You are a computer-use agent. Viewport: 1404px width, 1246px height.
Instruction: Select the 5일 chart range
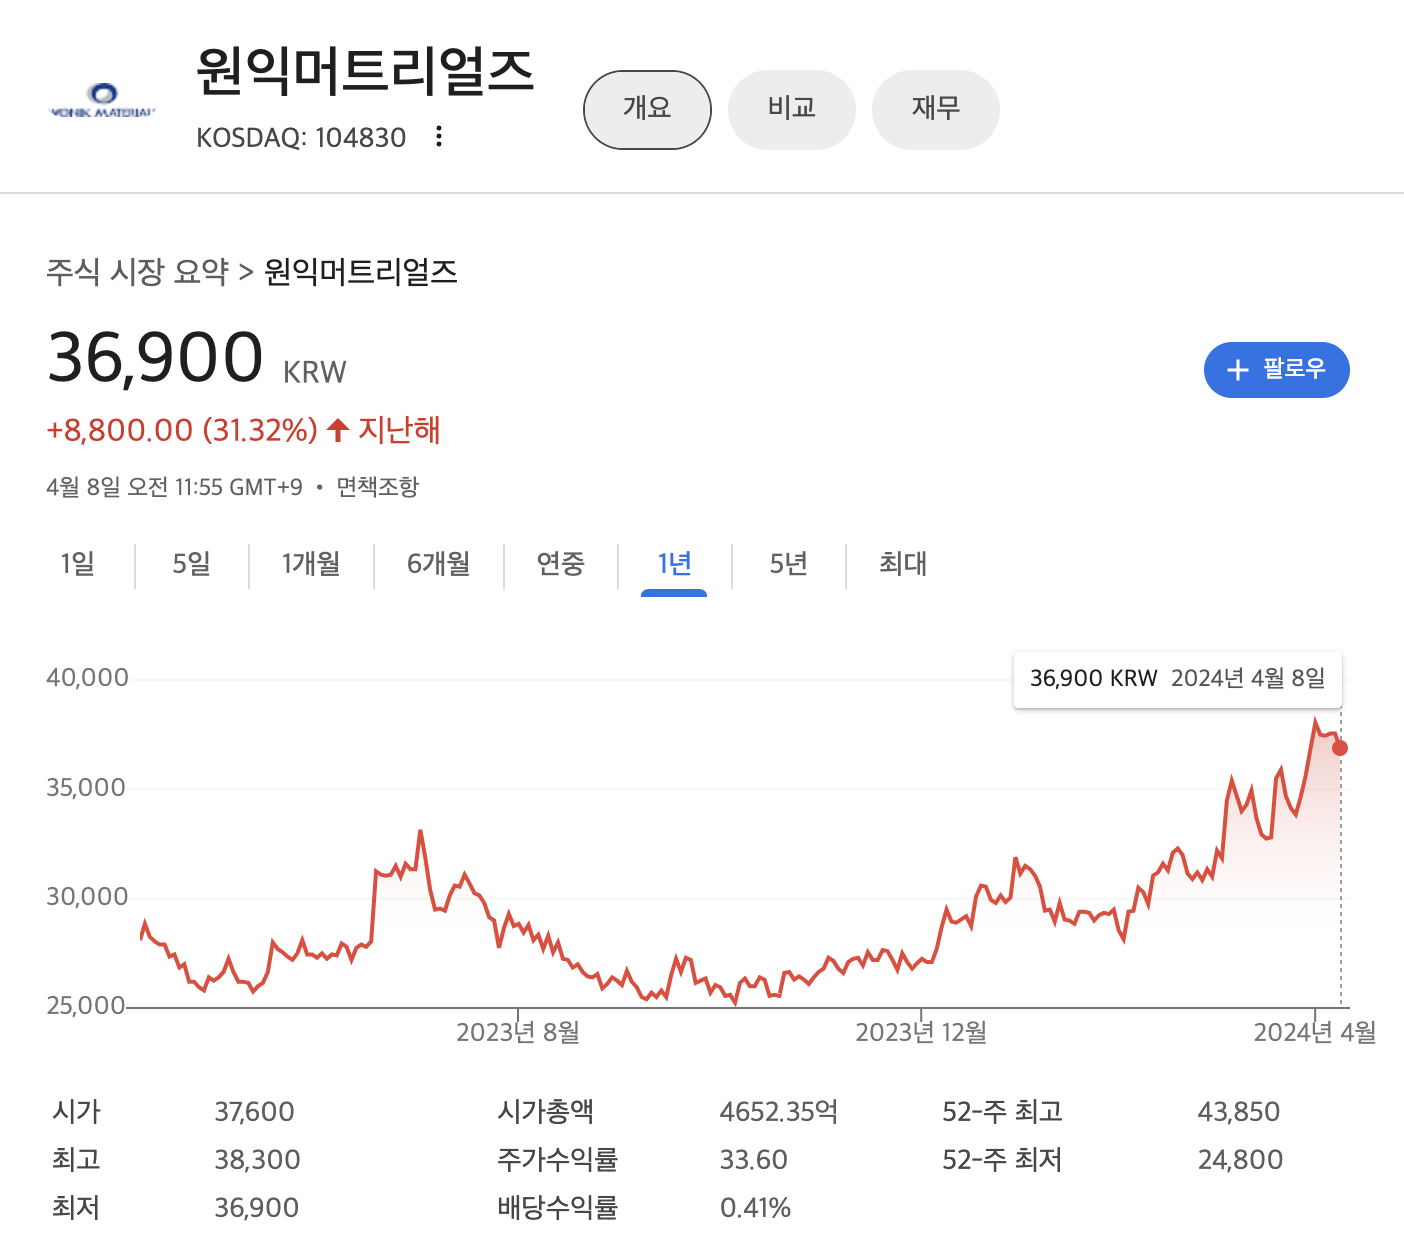click(x=191, y=564)
